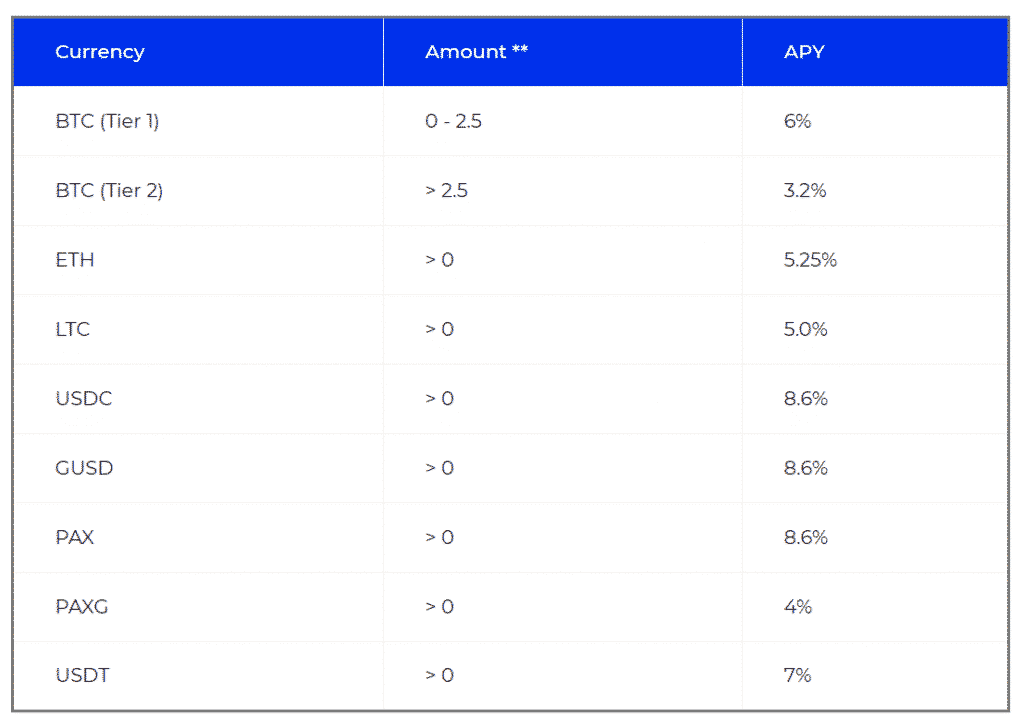The image size is (1024, 717).
Task: Click the > 2.5 amount cell
Action: tap(447, 191)
